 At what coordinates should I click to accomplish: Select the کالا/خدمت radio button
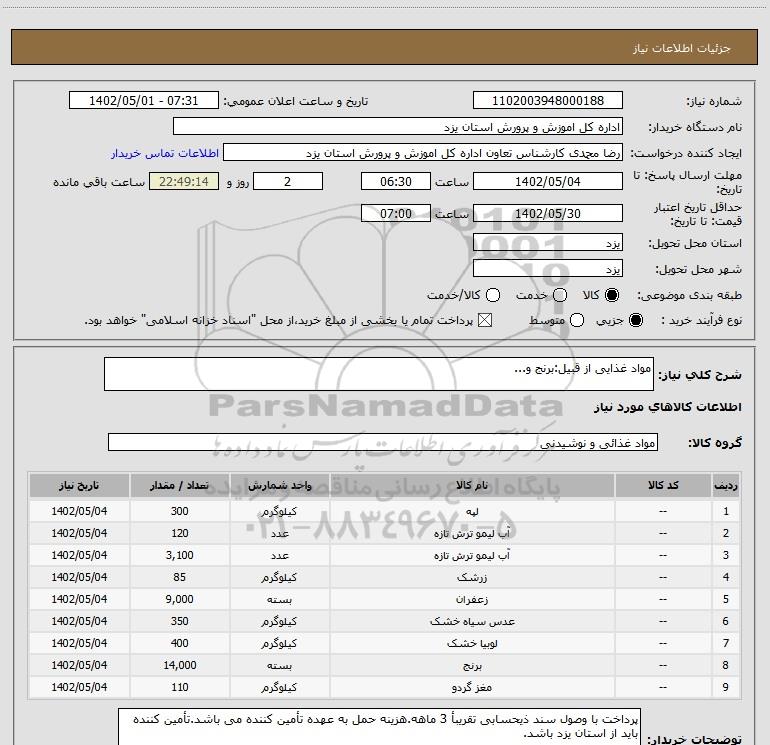493,295
